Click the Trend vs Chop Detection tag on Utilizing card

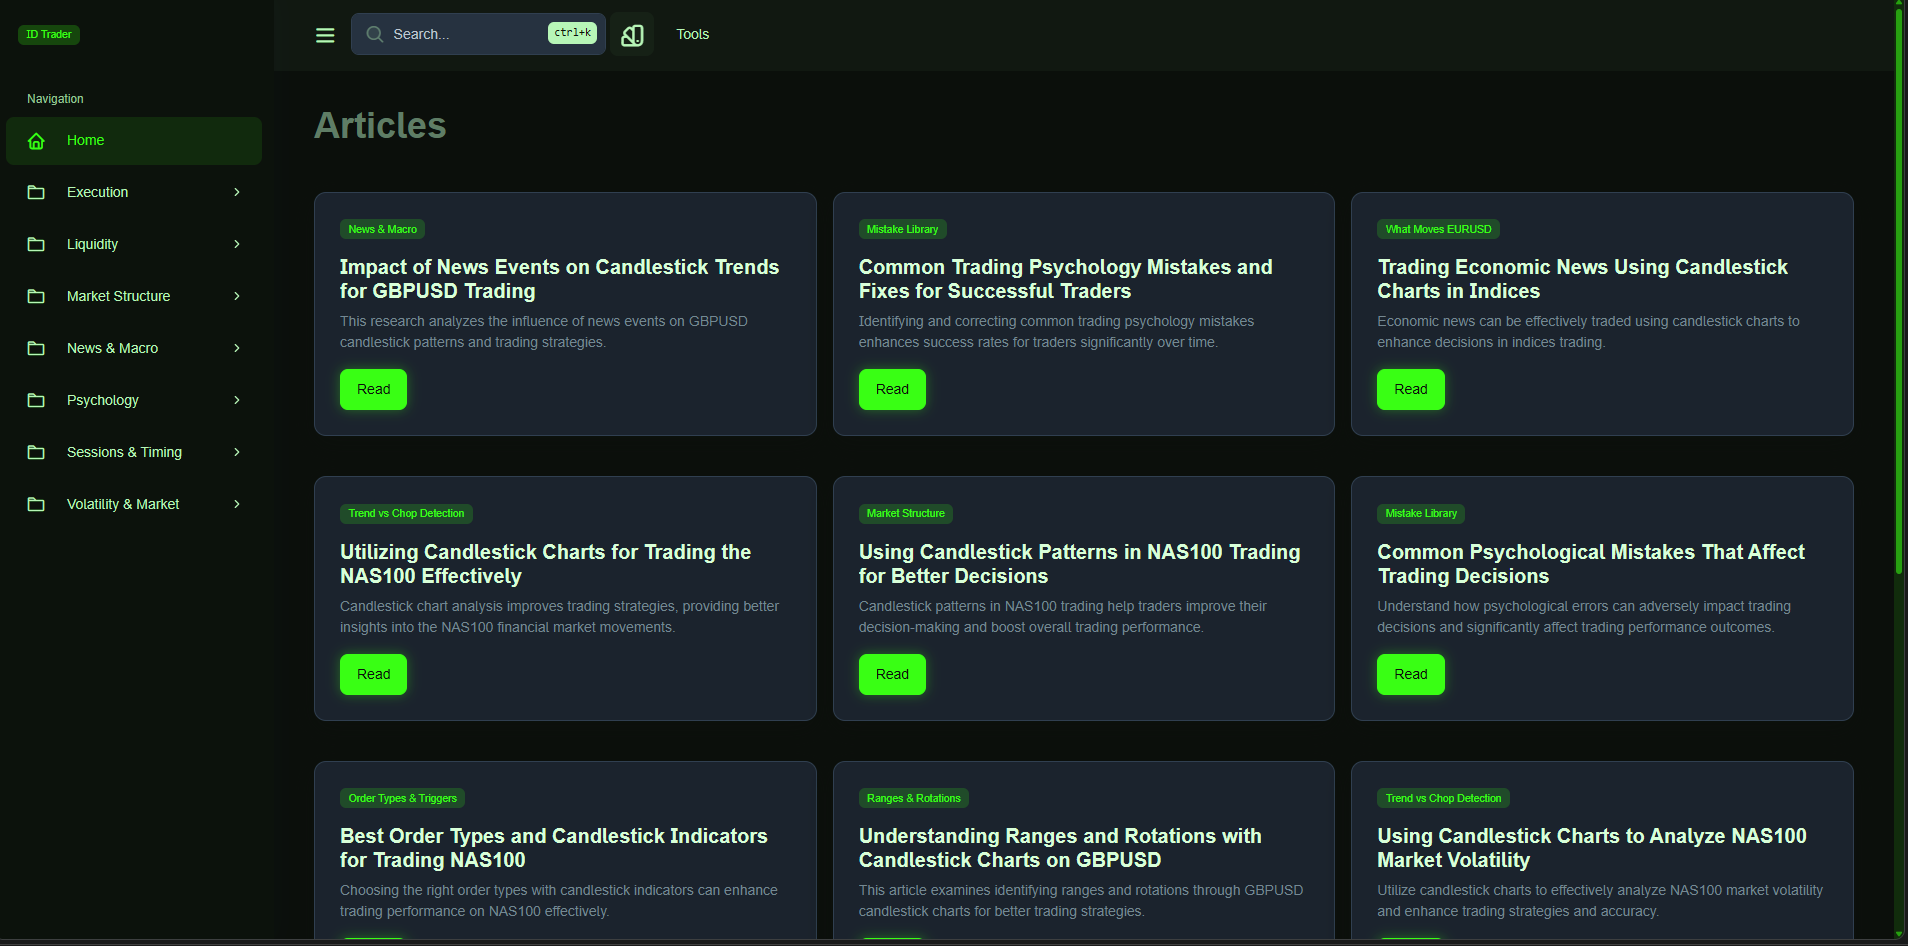click(406, 513)
